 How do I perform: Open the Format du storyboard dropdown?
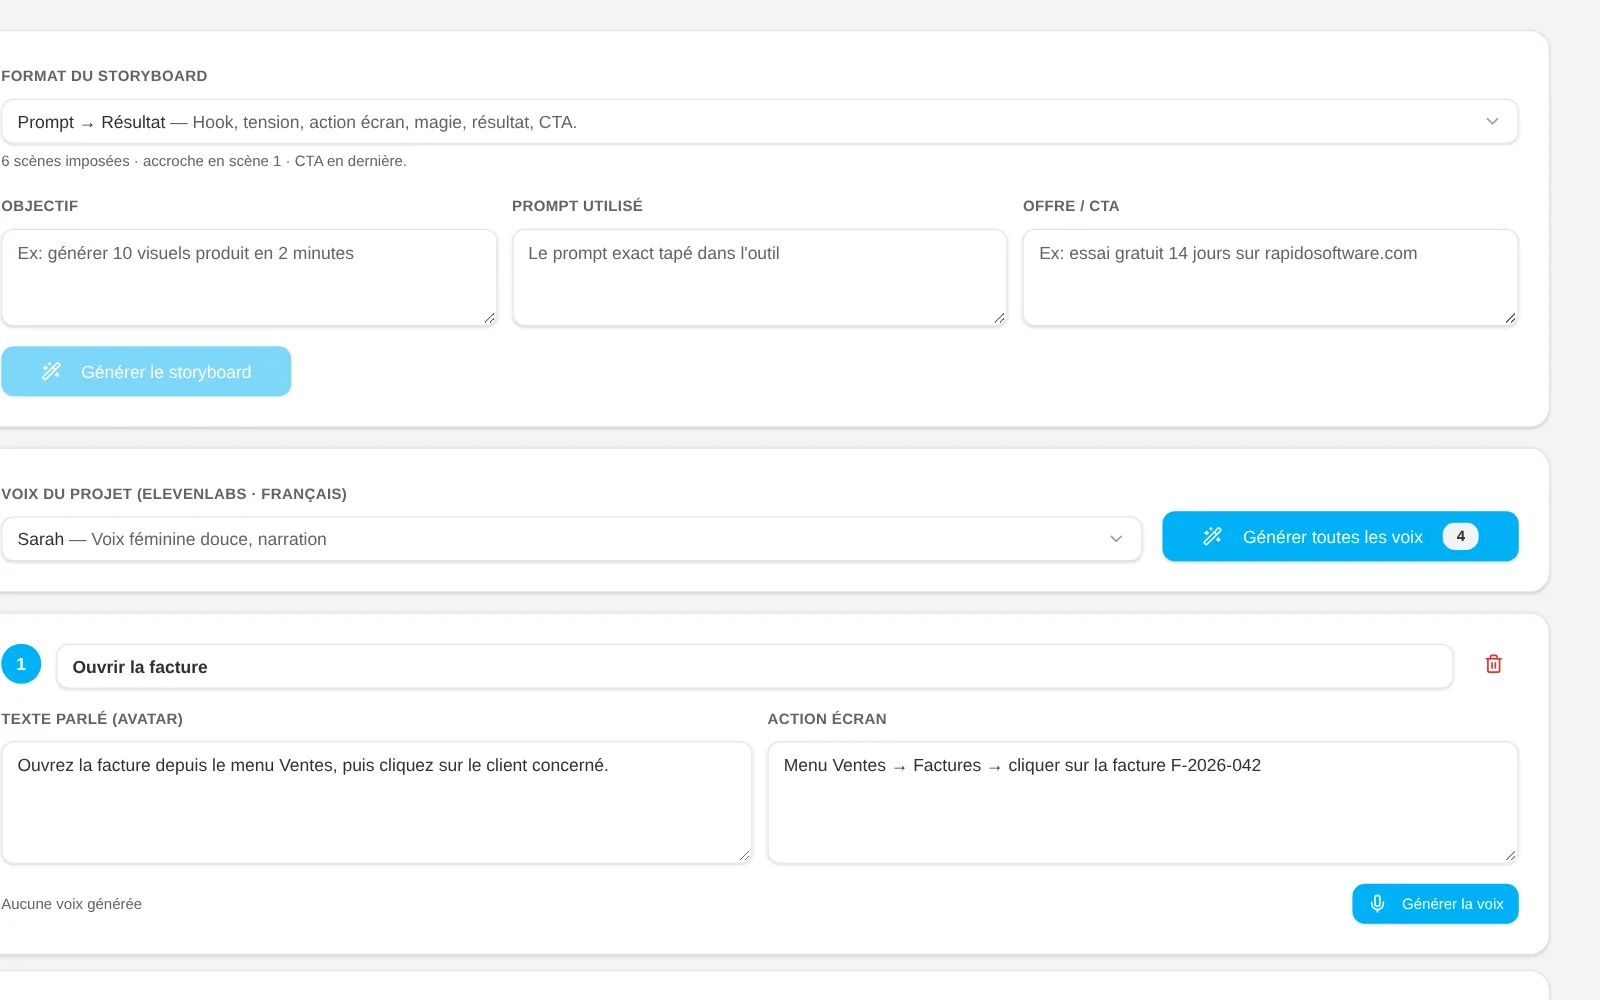[760, 122]
